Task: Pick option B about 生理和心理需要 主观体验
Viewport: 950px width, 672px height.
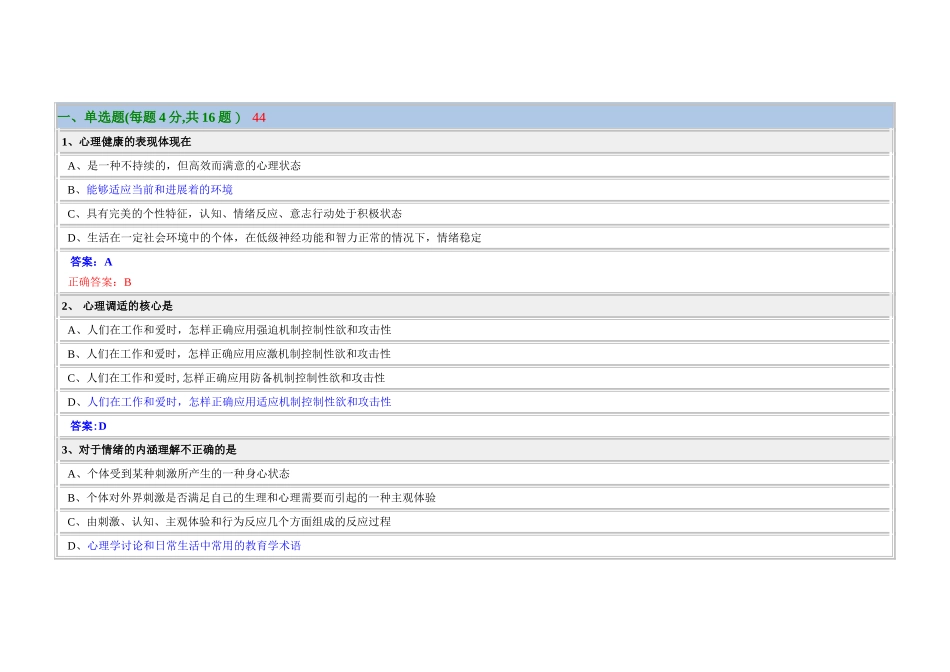Action: coord(251,498)
